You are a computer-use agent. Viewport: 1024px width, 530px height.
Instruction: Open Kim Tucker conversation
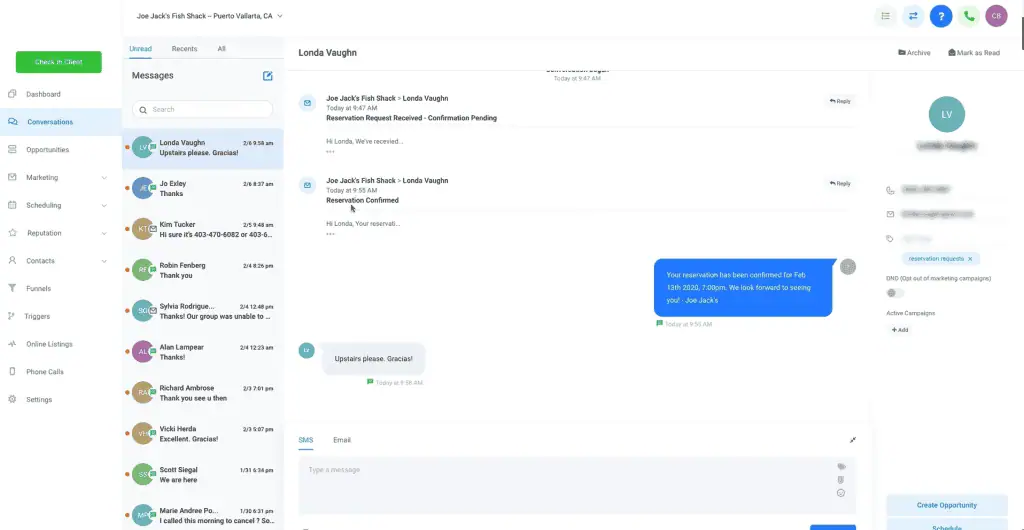point(202,230)
